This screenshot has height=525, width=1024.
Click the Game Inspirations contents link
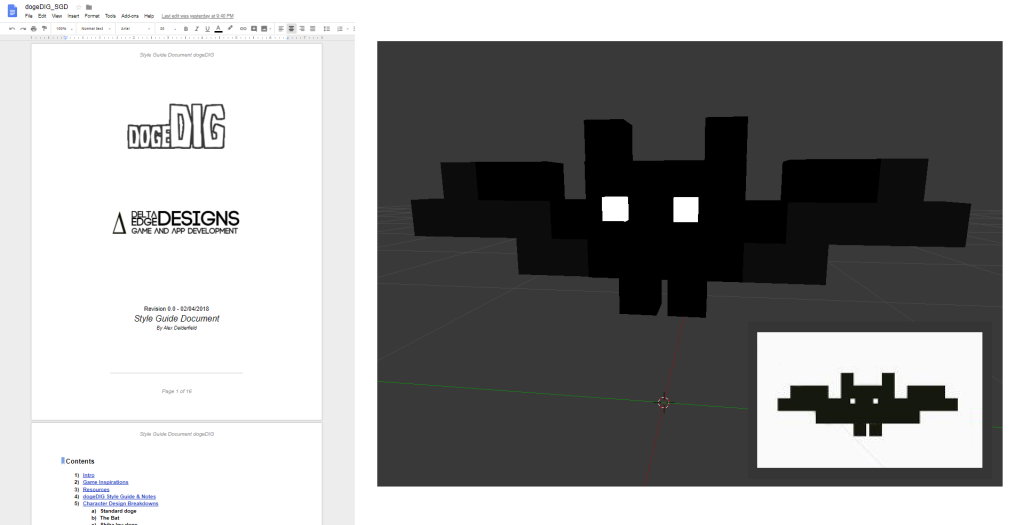coord(105,482)
